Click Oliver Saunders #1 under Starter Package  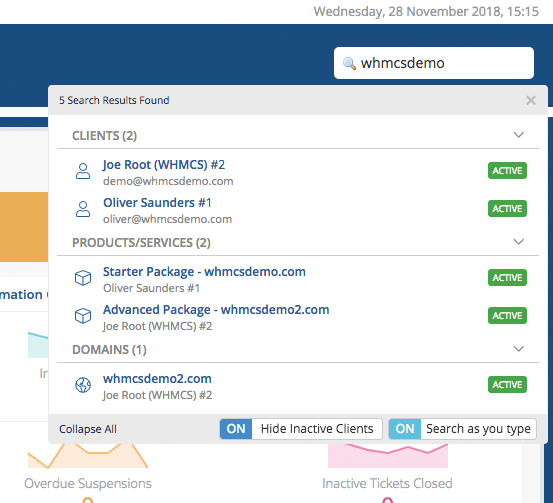click(151, 289)
